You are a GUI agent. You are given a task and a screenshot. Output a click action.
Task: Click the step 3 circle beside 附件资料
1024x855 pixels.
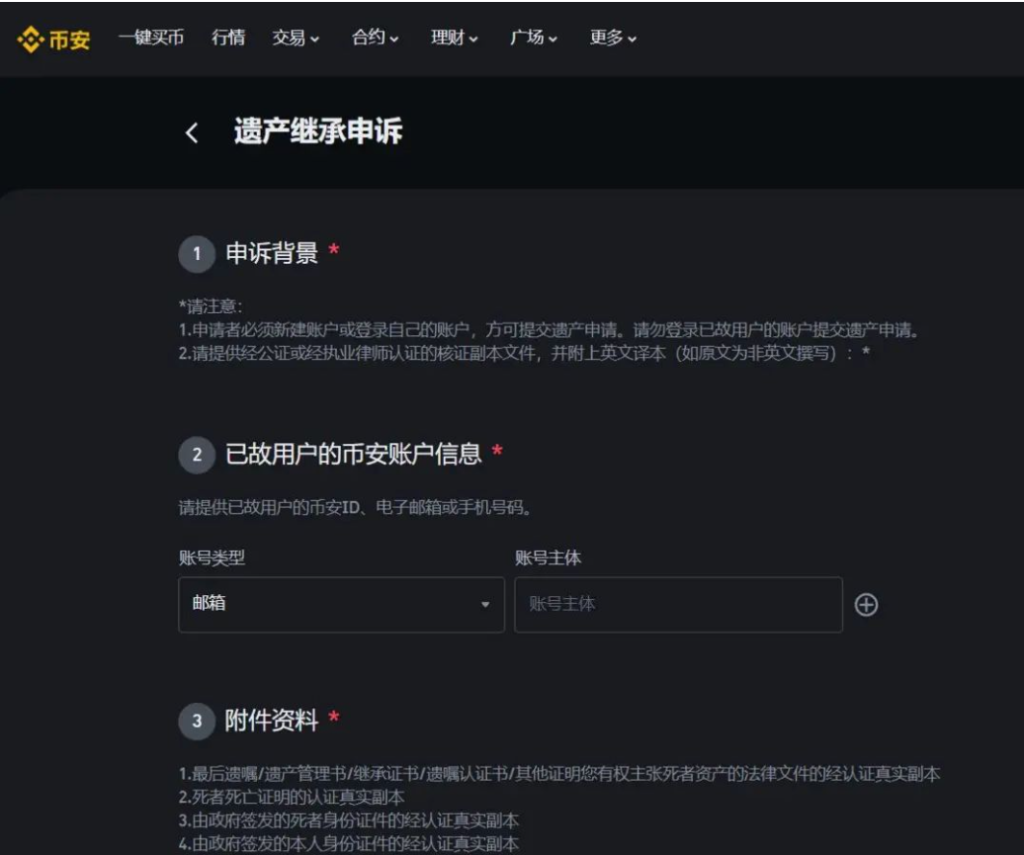(197, 721)
